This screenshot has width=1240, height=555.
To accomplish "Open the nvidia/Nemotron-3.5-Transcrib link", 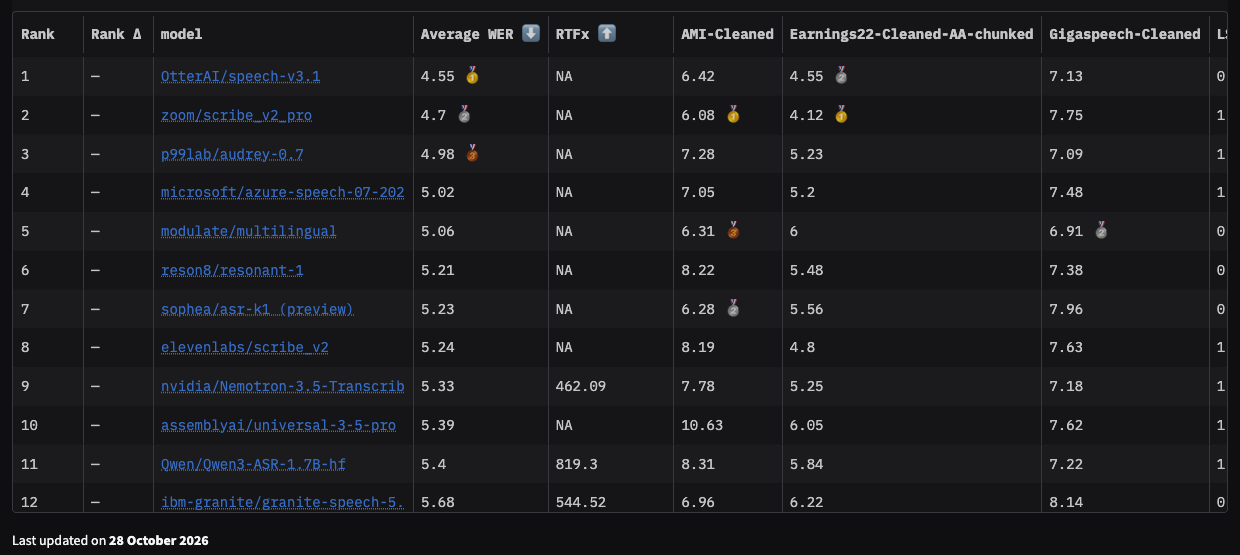I will coord(283,386).
